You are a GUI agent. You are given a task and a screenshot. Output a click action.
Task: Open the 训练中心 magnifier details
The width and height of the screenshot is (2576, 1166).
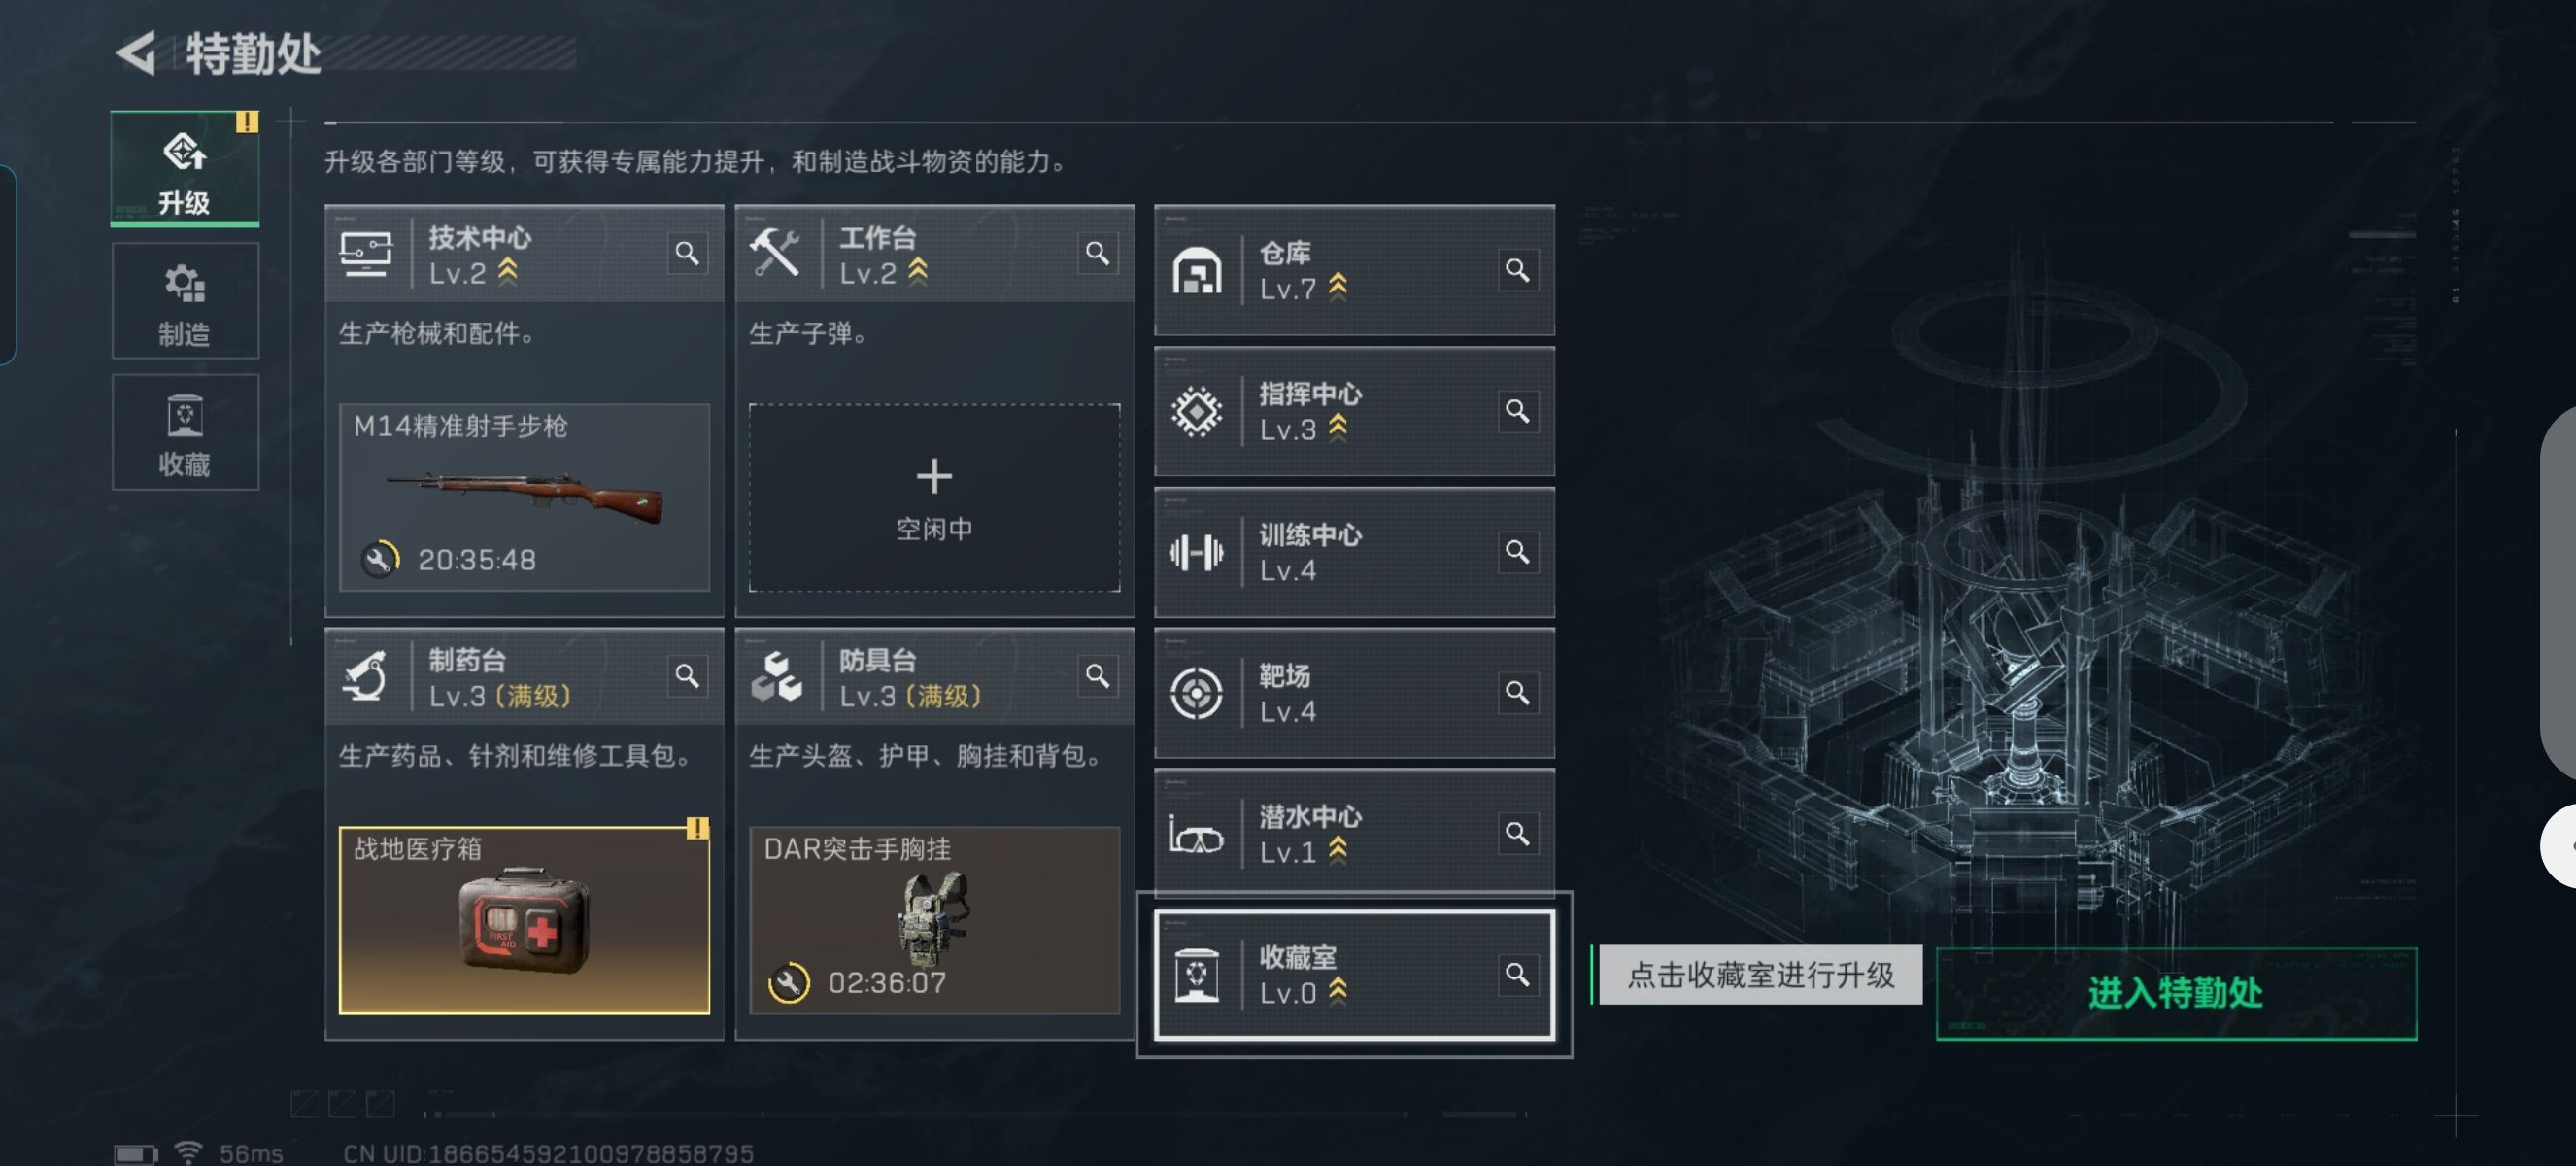1517,553
